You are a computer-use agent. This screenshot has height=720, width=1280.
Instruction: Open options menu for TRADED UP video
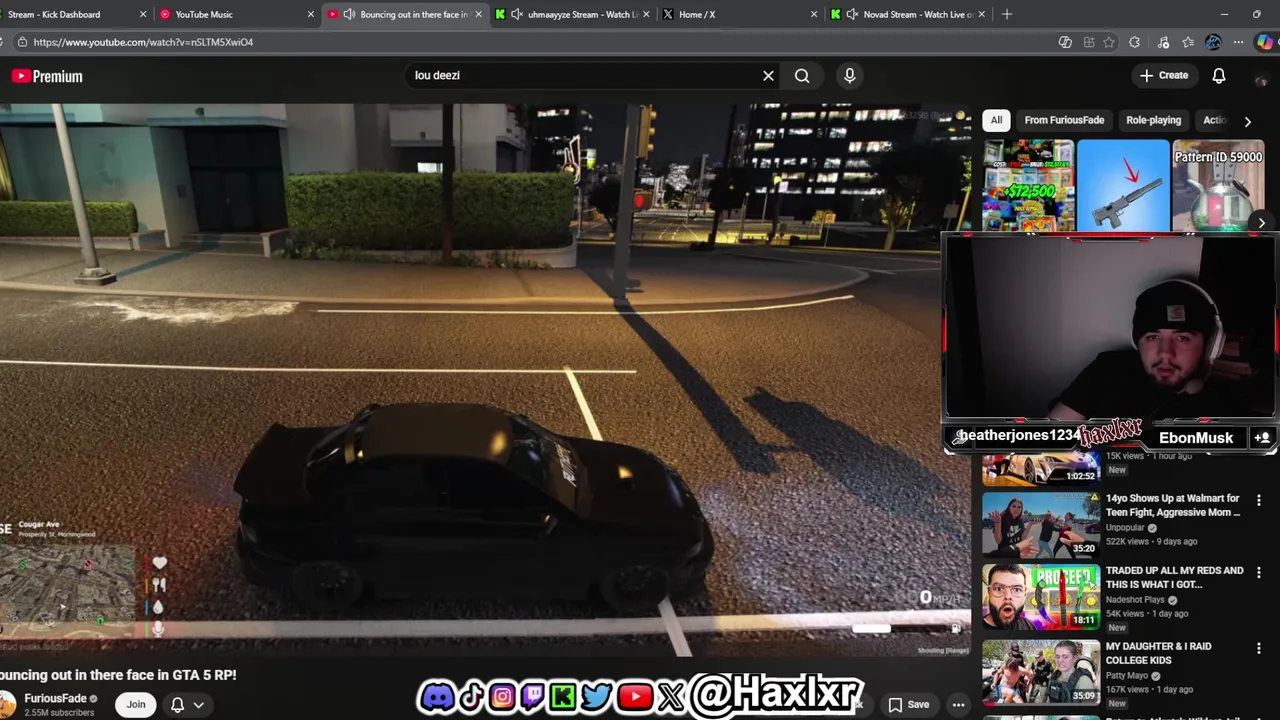coord(1259,572)
